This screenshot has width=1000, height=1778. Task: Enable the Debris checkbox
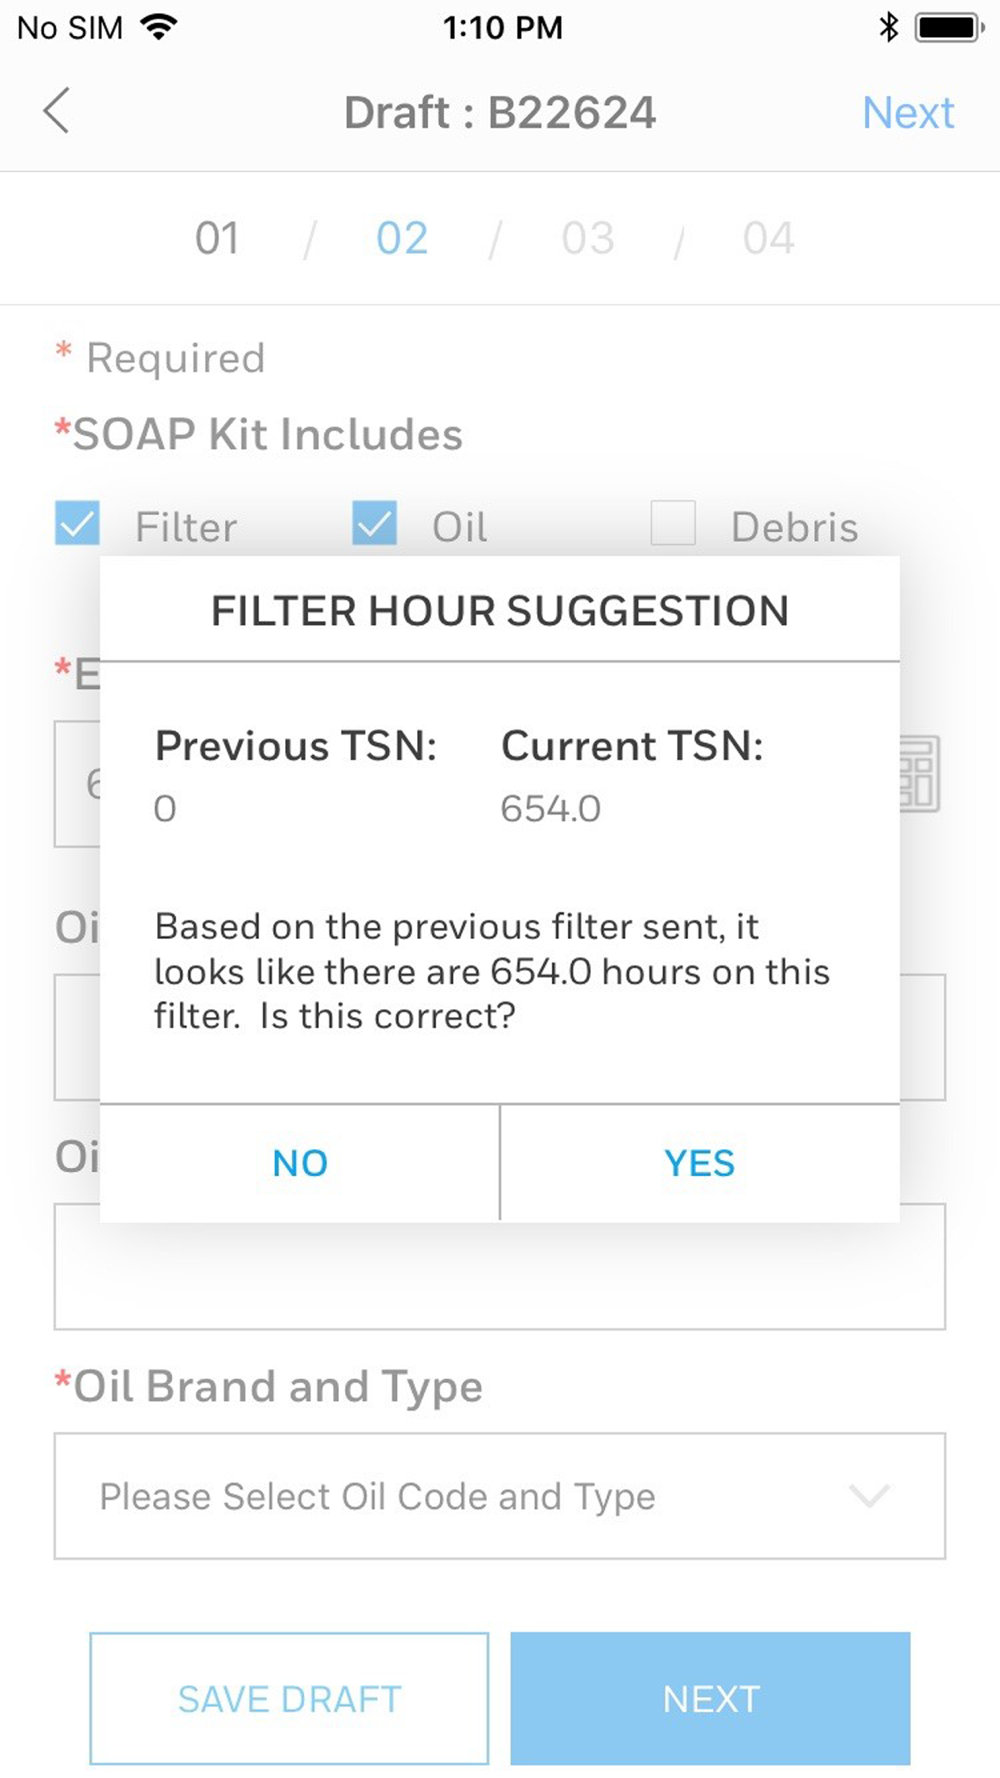coord(673,523)
